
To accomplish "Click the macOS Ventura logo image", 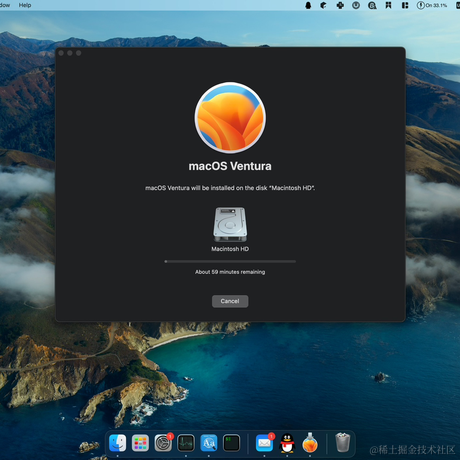I will 230,118.
